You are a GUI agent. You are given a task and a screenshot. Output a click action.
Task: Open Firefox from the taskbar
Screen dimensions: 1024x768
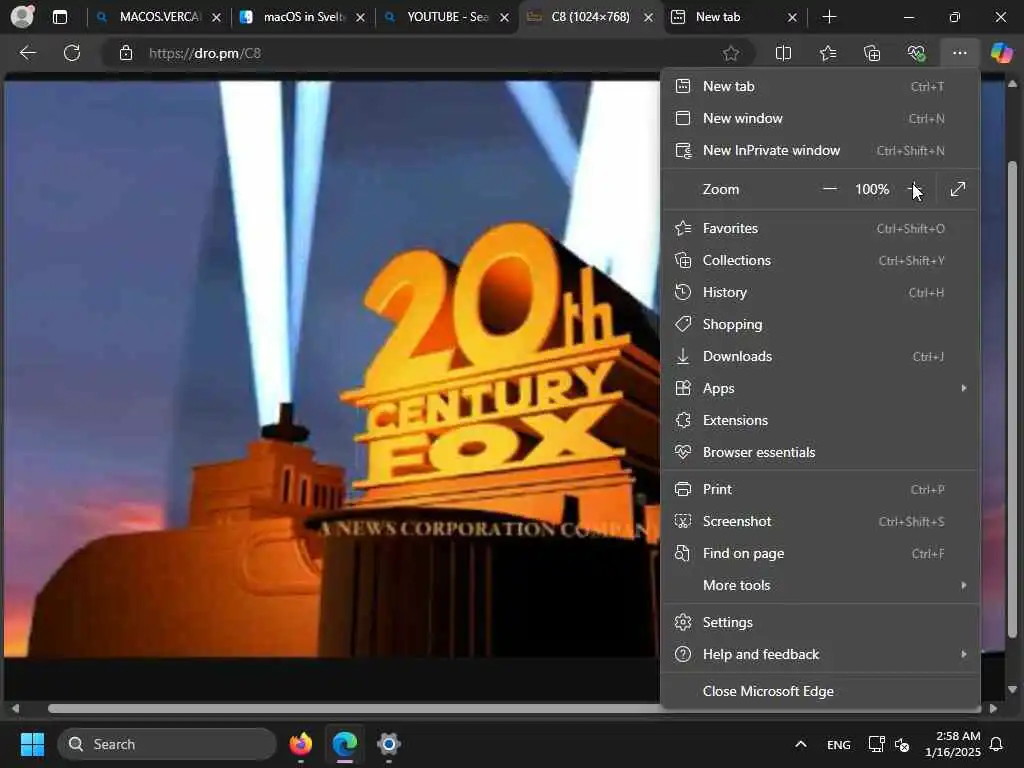[x=300, y=744]
